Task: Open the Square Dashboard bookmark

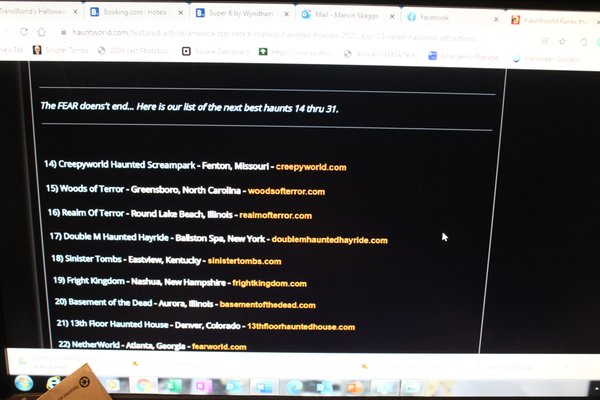Action: 215,51
